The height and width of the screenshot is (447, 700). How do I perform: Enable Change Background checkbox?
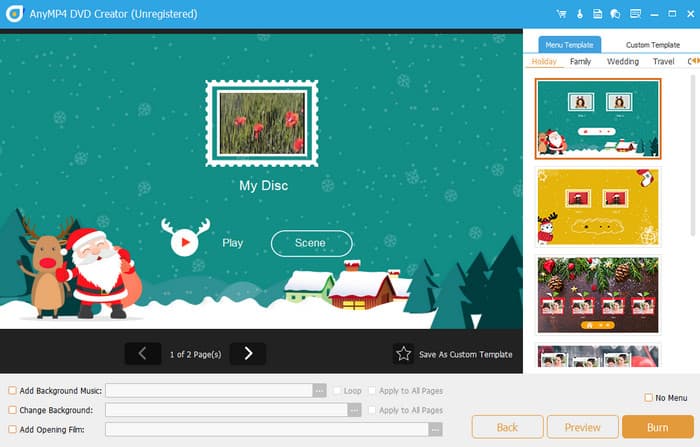[x=12, y=410]
